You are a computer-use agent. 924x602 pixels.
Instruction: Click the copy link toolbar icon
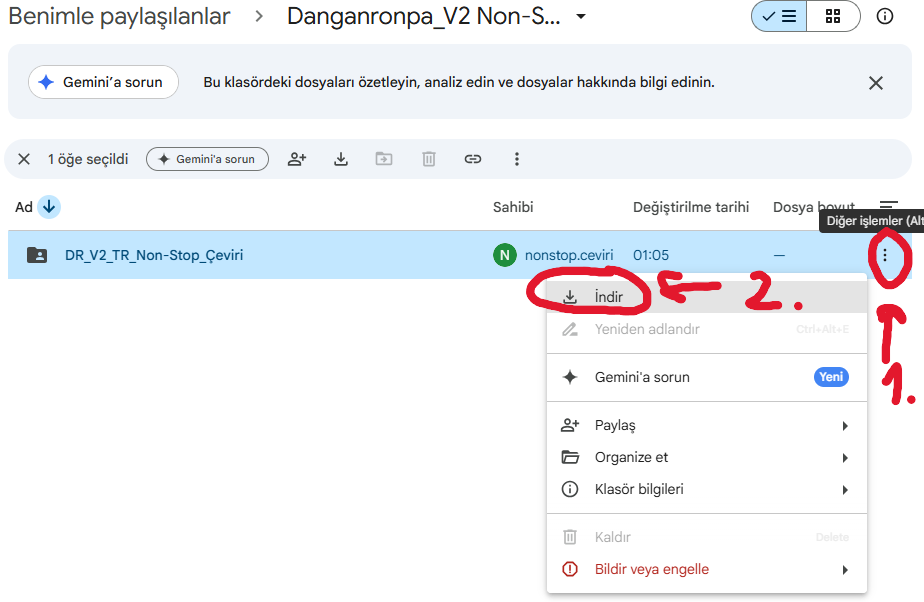[x=473, y=159]
